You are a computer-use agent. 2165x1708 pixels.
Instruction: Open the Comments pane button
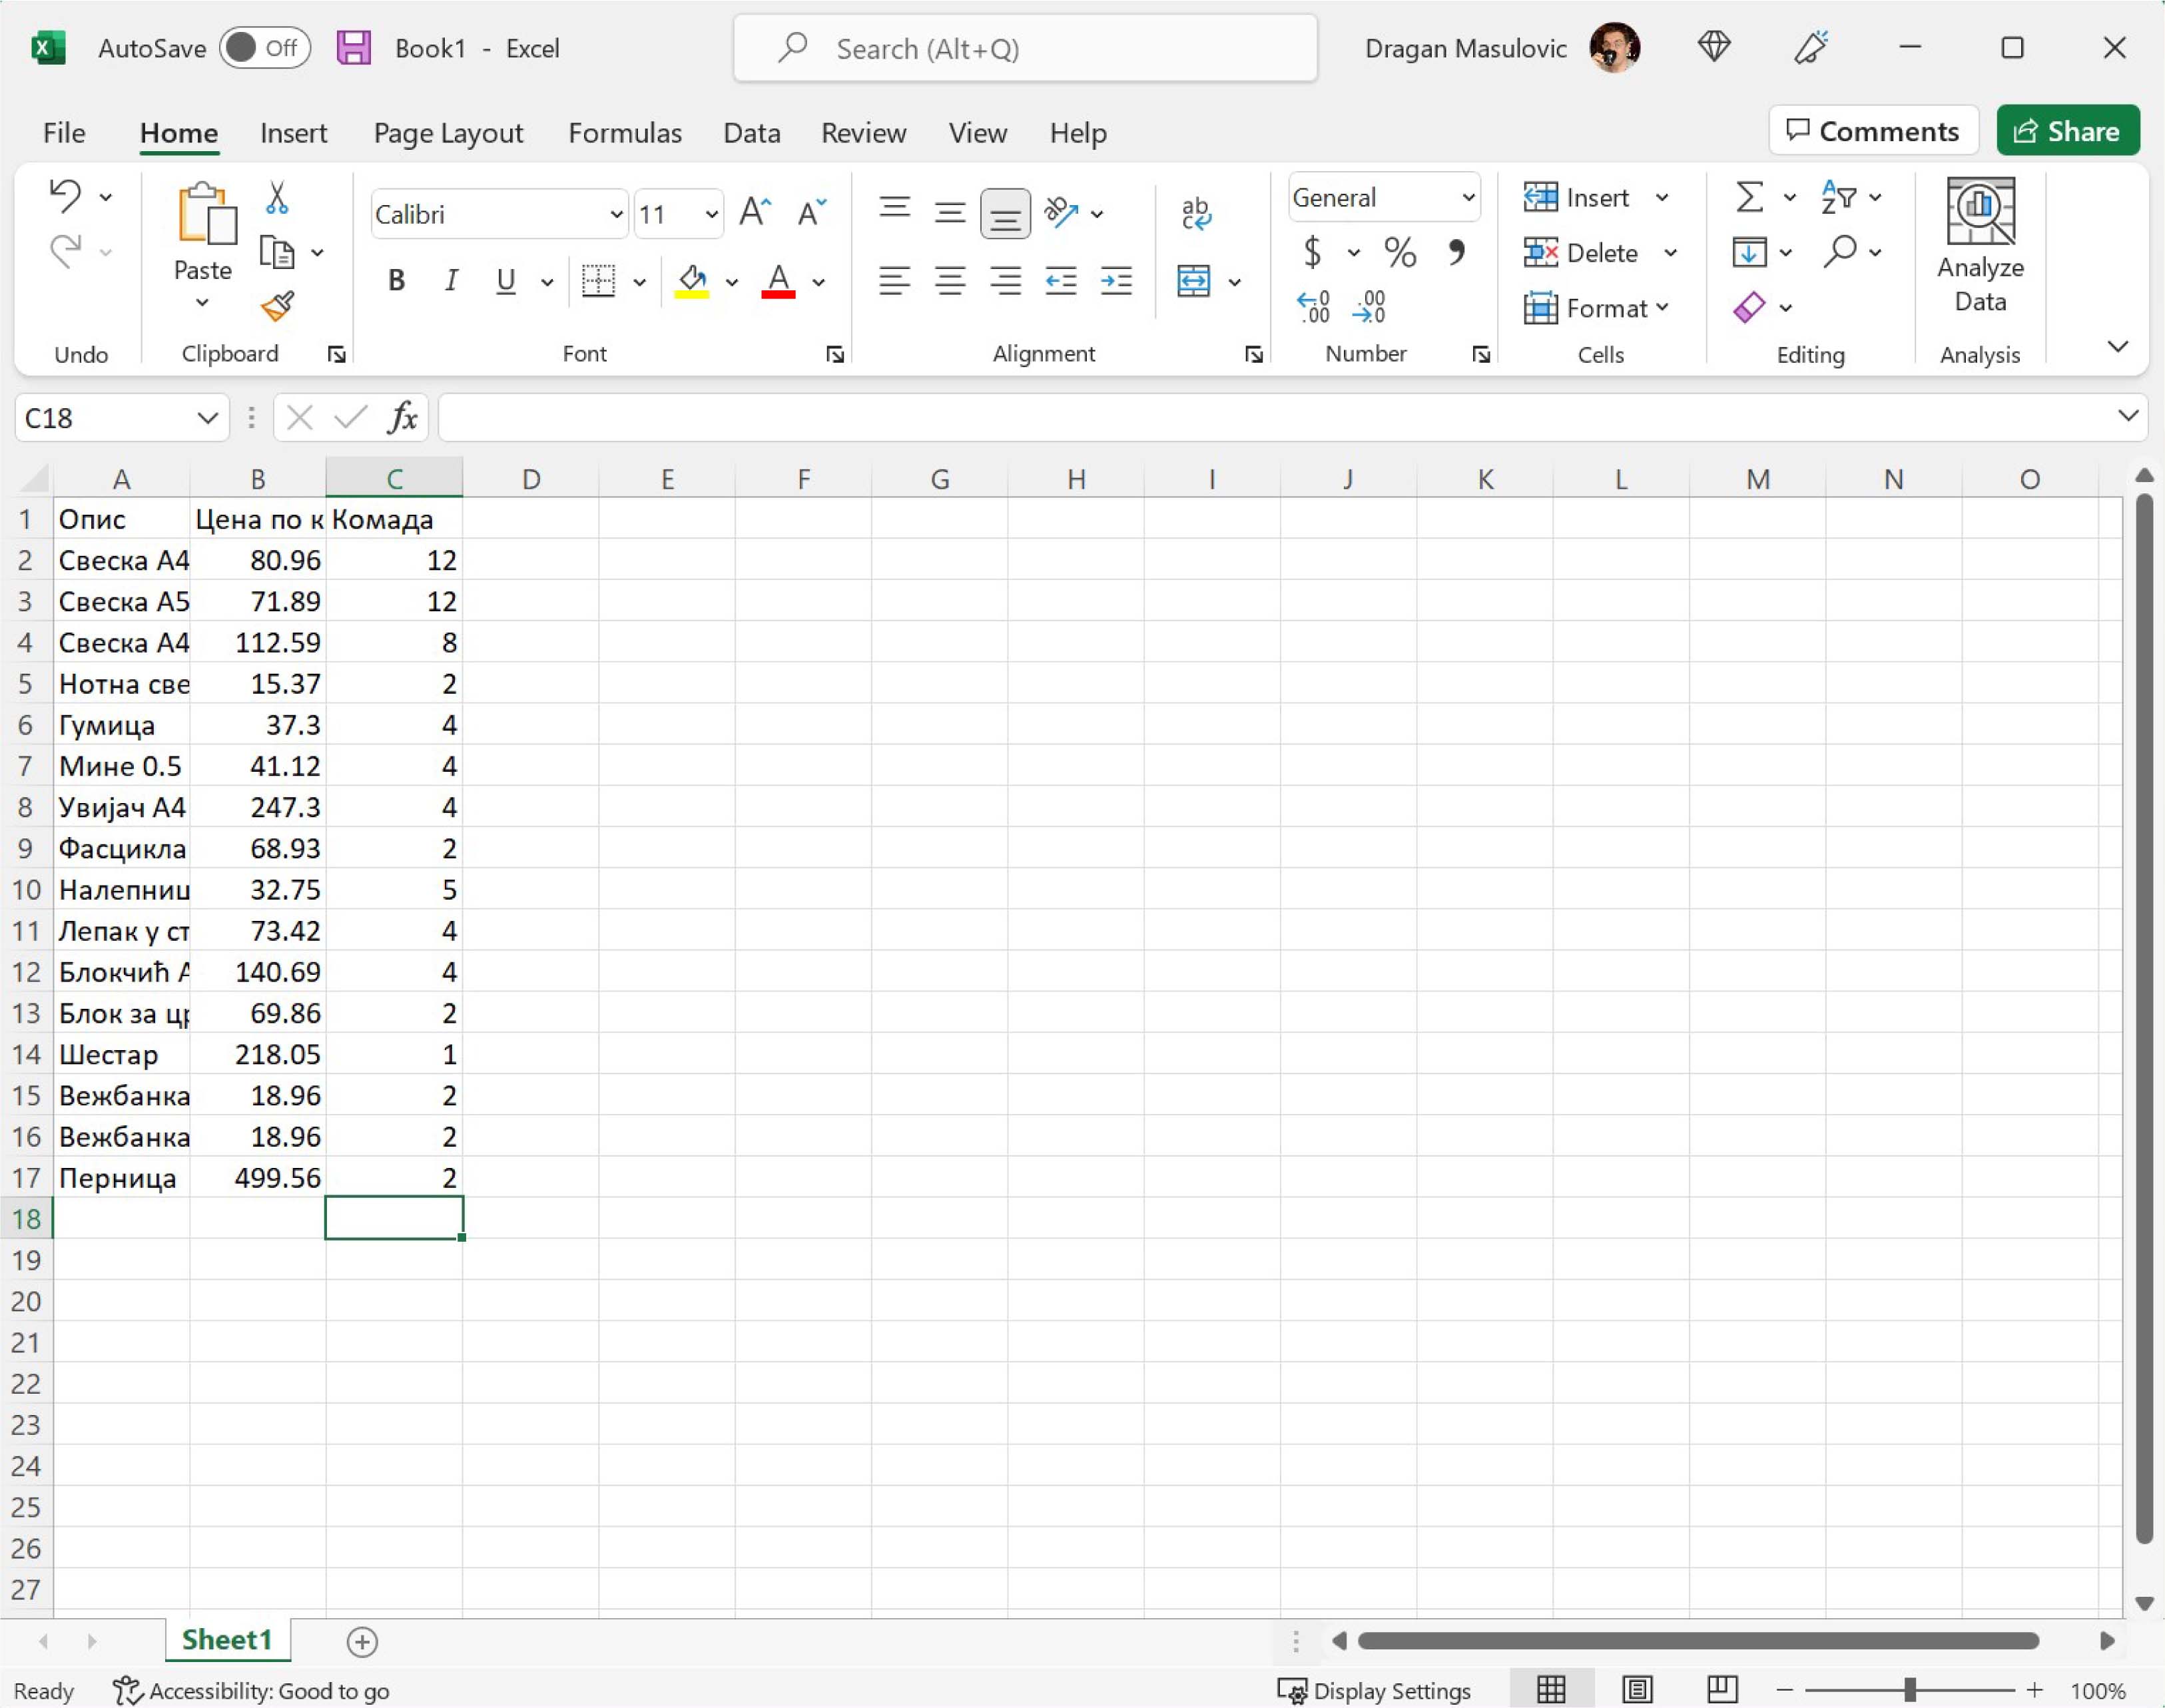[1873, 131]
